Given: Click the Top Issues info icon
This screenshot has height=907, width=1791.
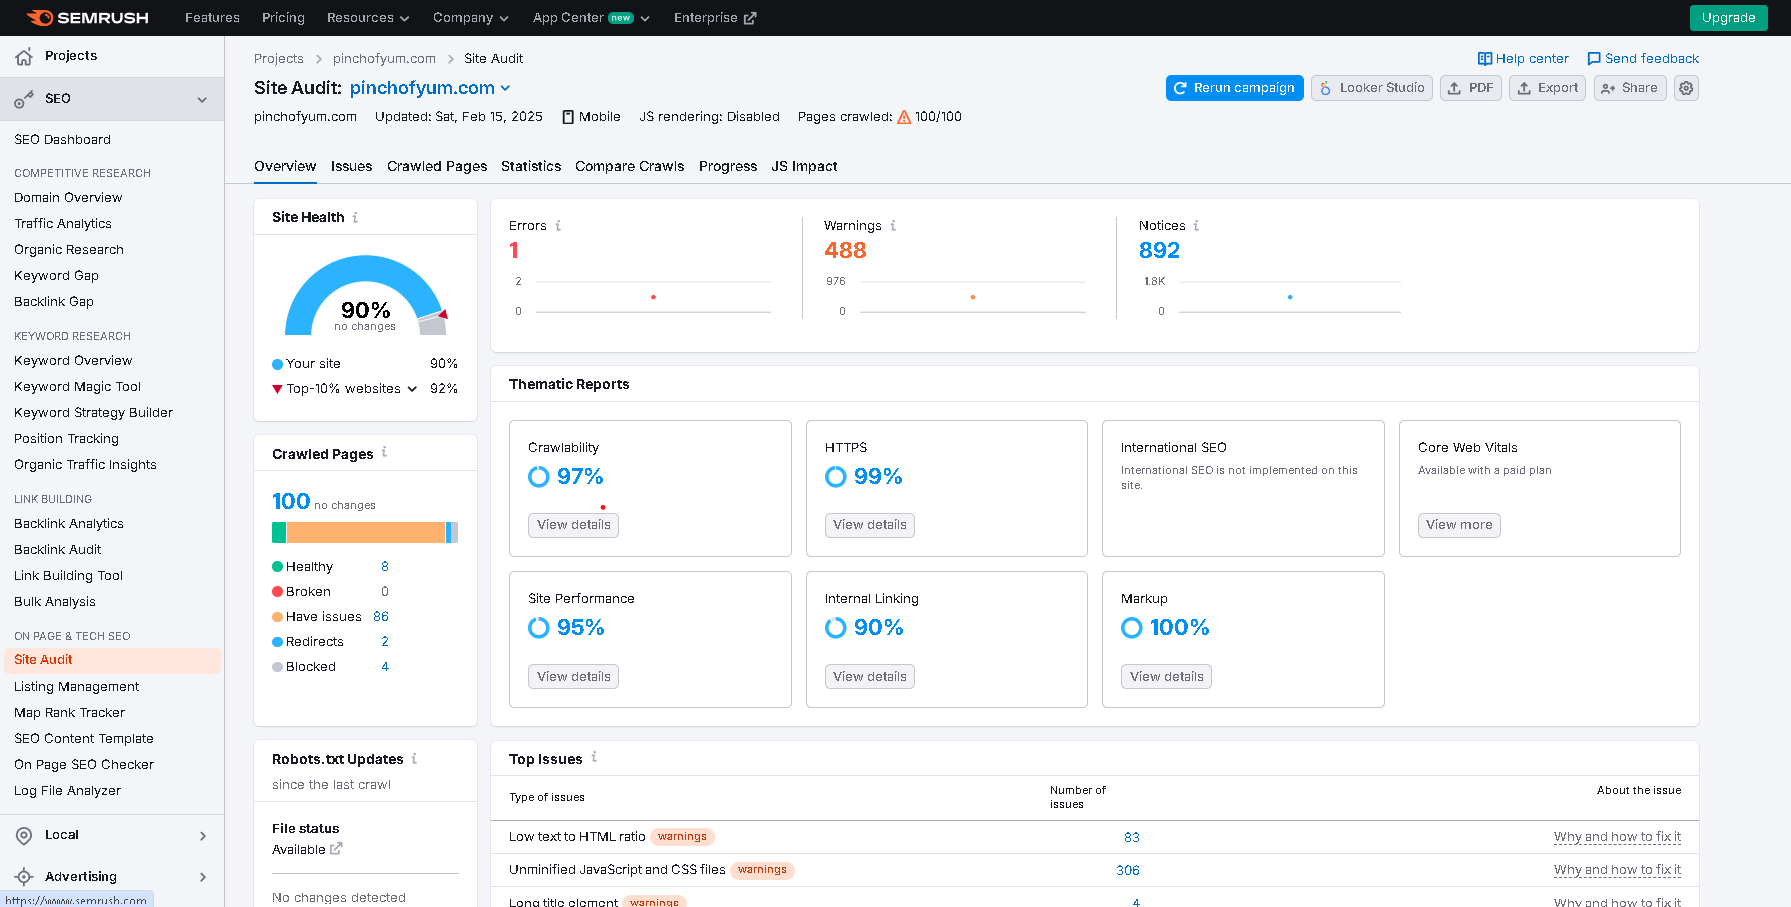Looking at the screenshot, I should [594, 757].
